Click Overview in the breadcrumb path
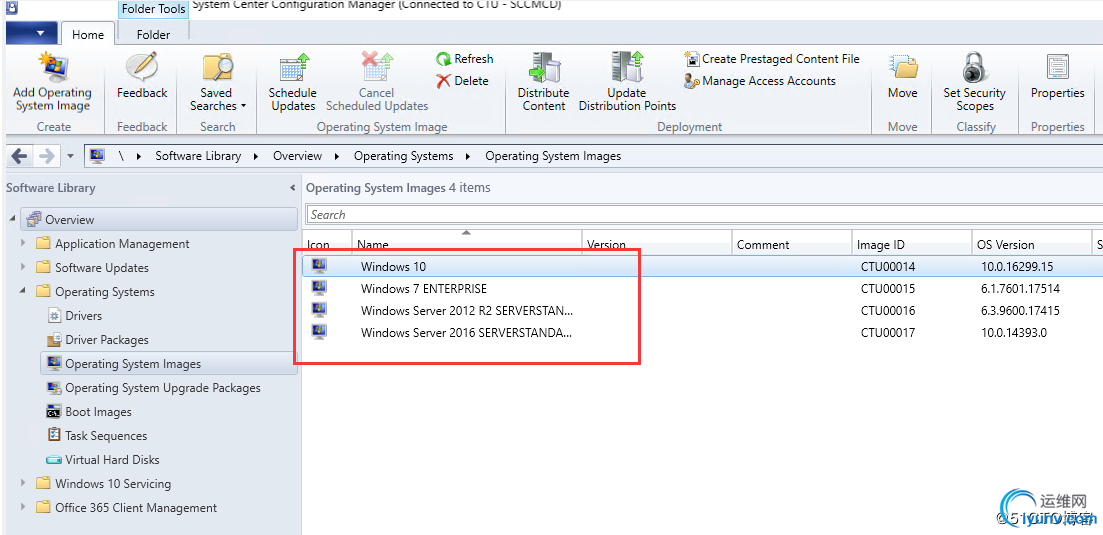Screen dimensions: 1103x535 298,156
